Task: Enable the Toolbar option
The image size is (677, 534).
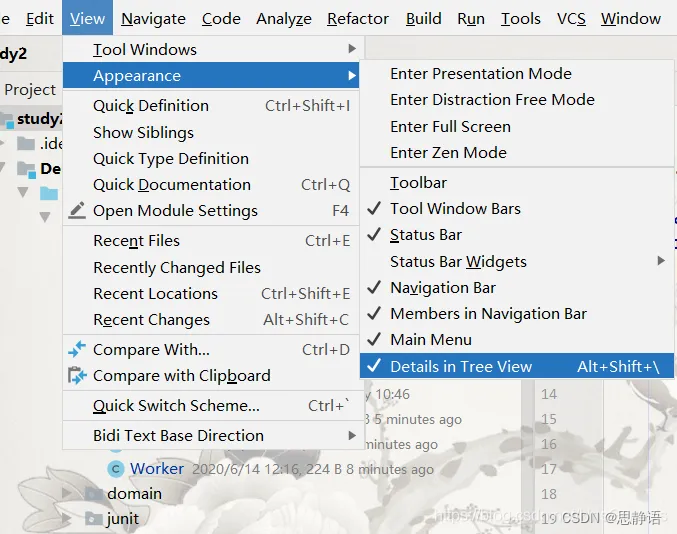Action: (517, 183)
